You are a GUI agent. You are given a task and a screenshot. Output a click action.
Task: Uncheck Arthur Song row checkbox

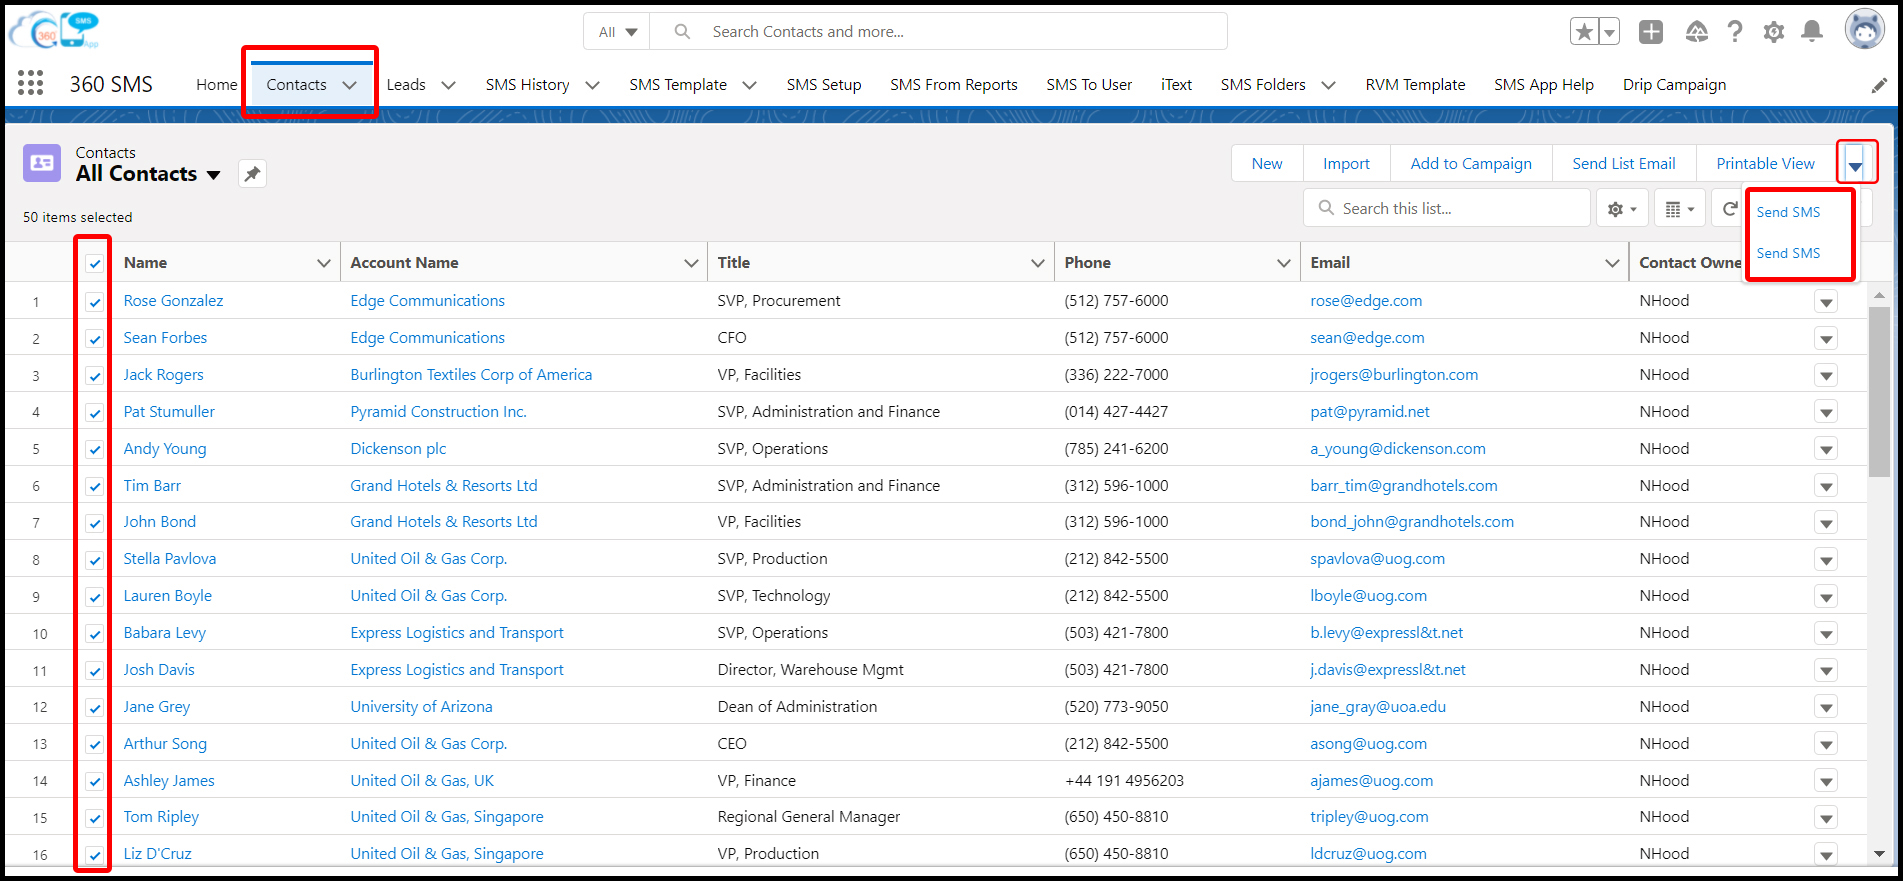pyautogui.click(x=94, y=744)
